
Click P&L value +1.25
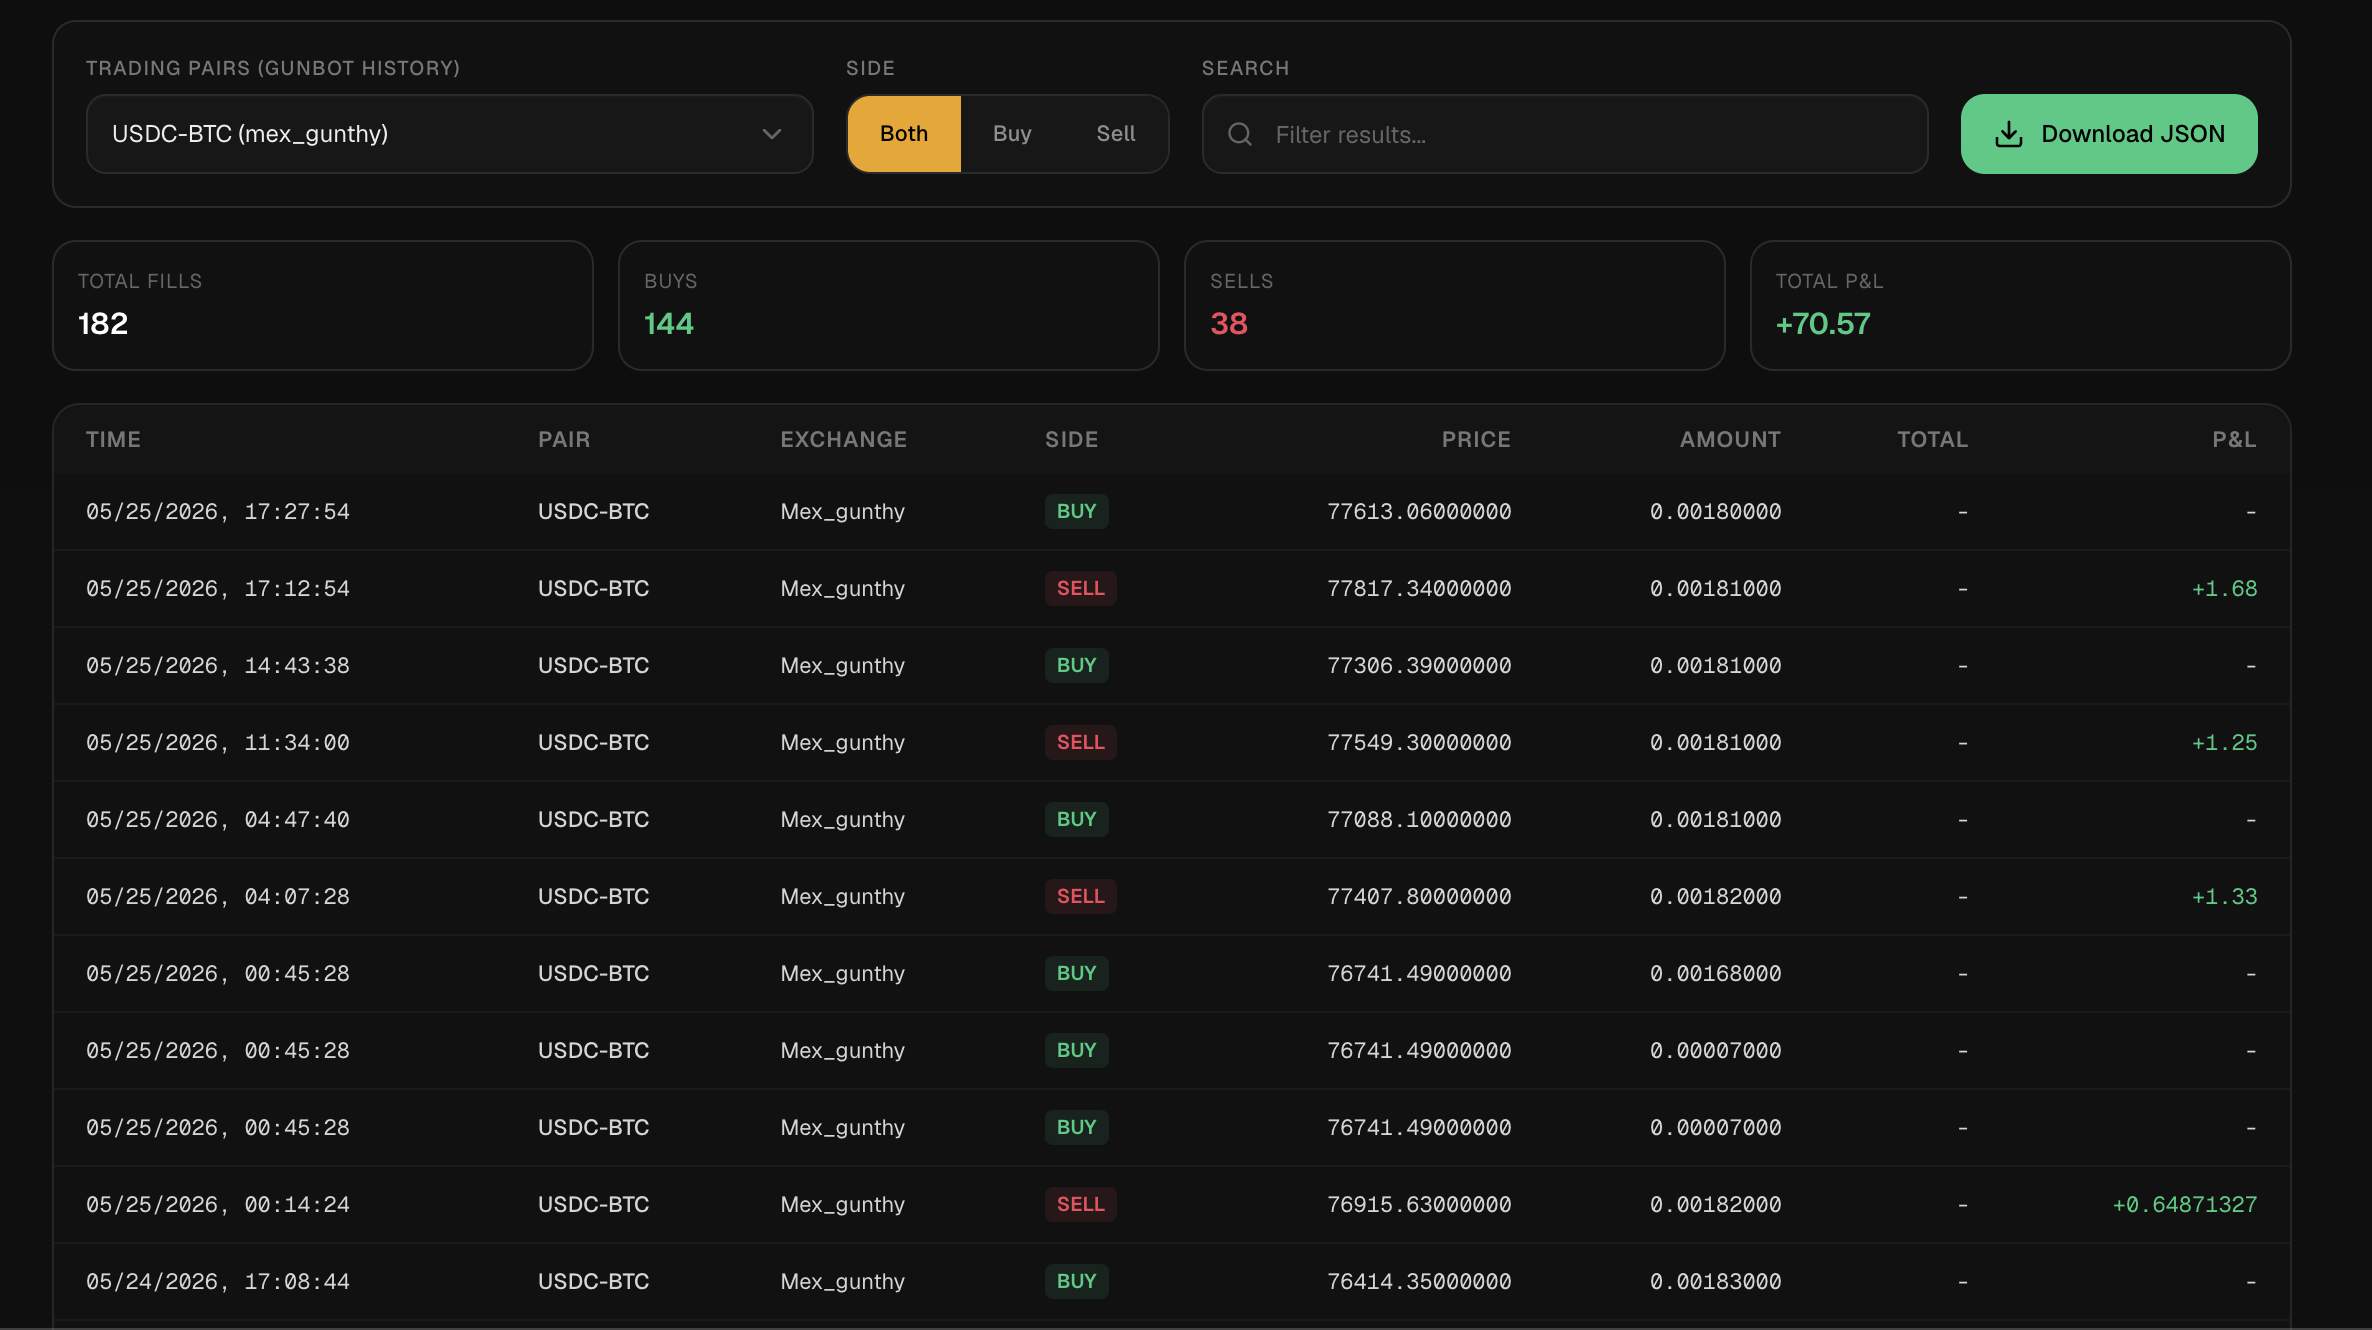tap(2224, 743)
